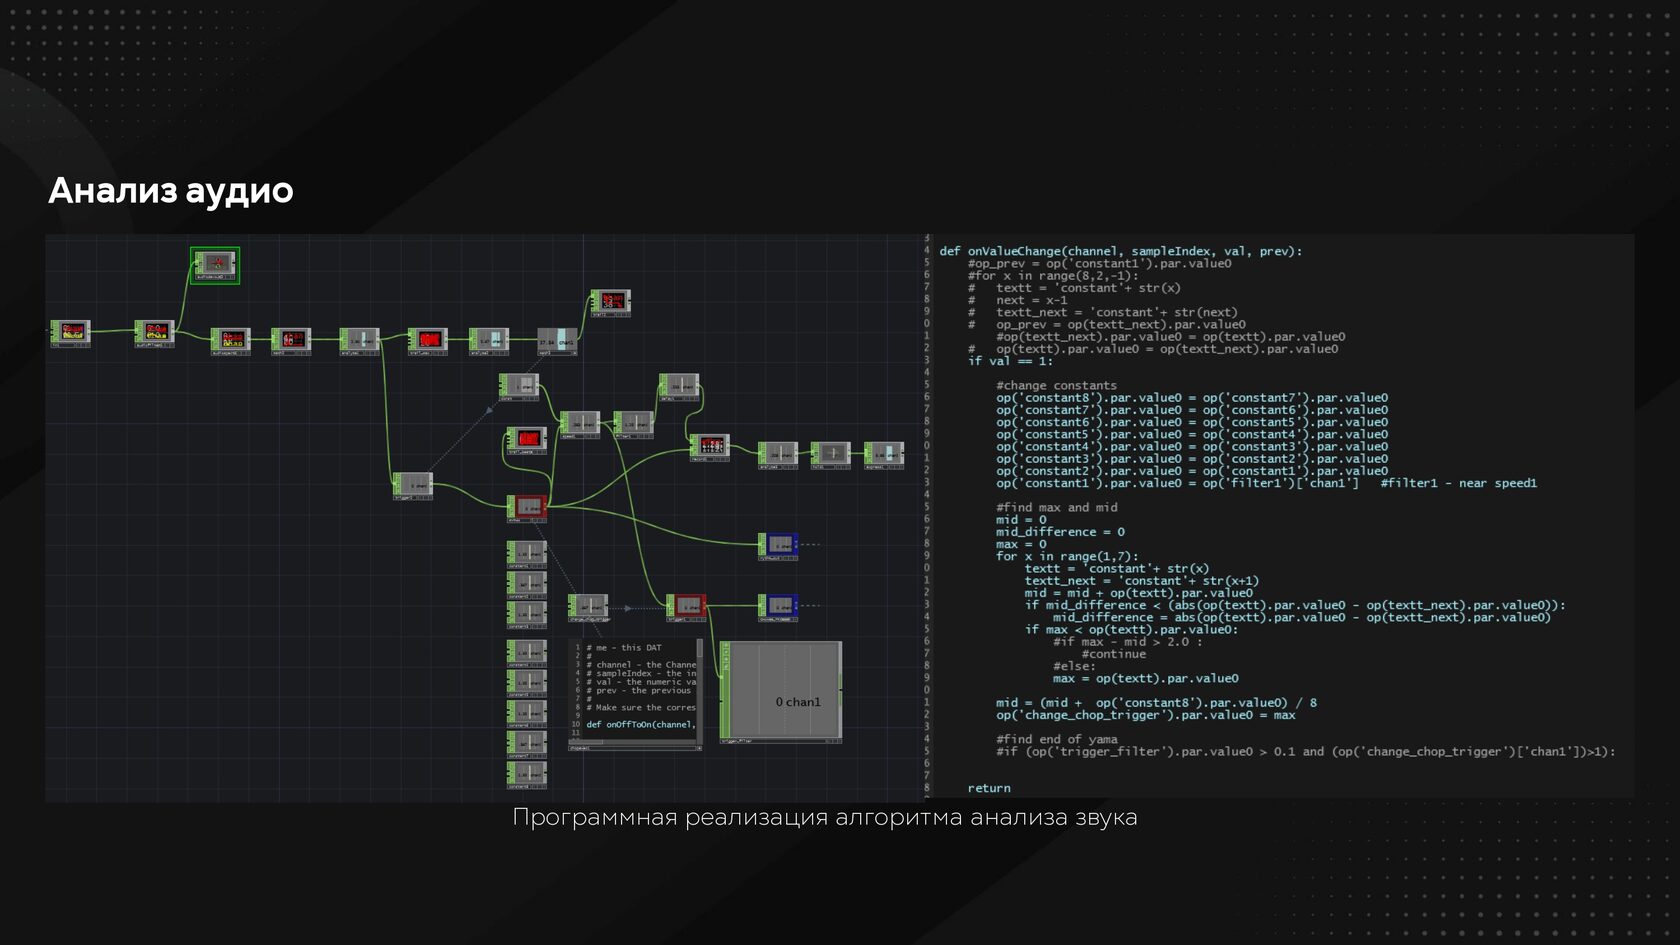Click the slide title 'Анализ аудио'

coord(171,190)
